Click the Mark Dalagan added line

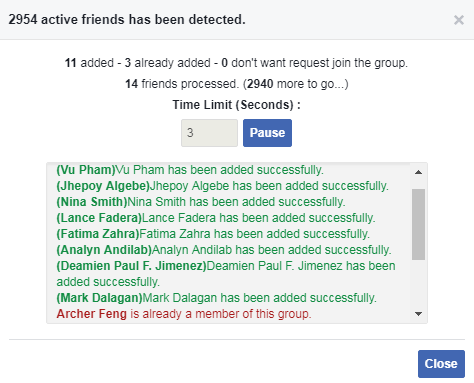[x=216, y=298]
